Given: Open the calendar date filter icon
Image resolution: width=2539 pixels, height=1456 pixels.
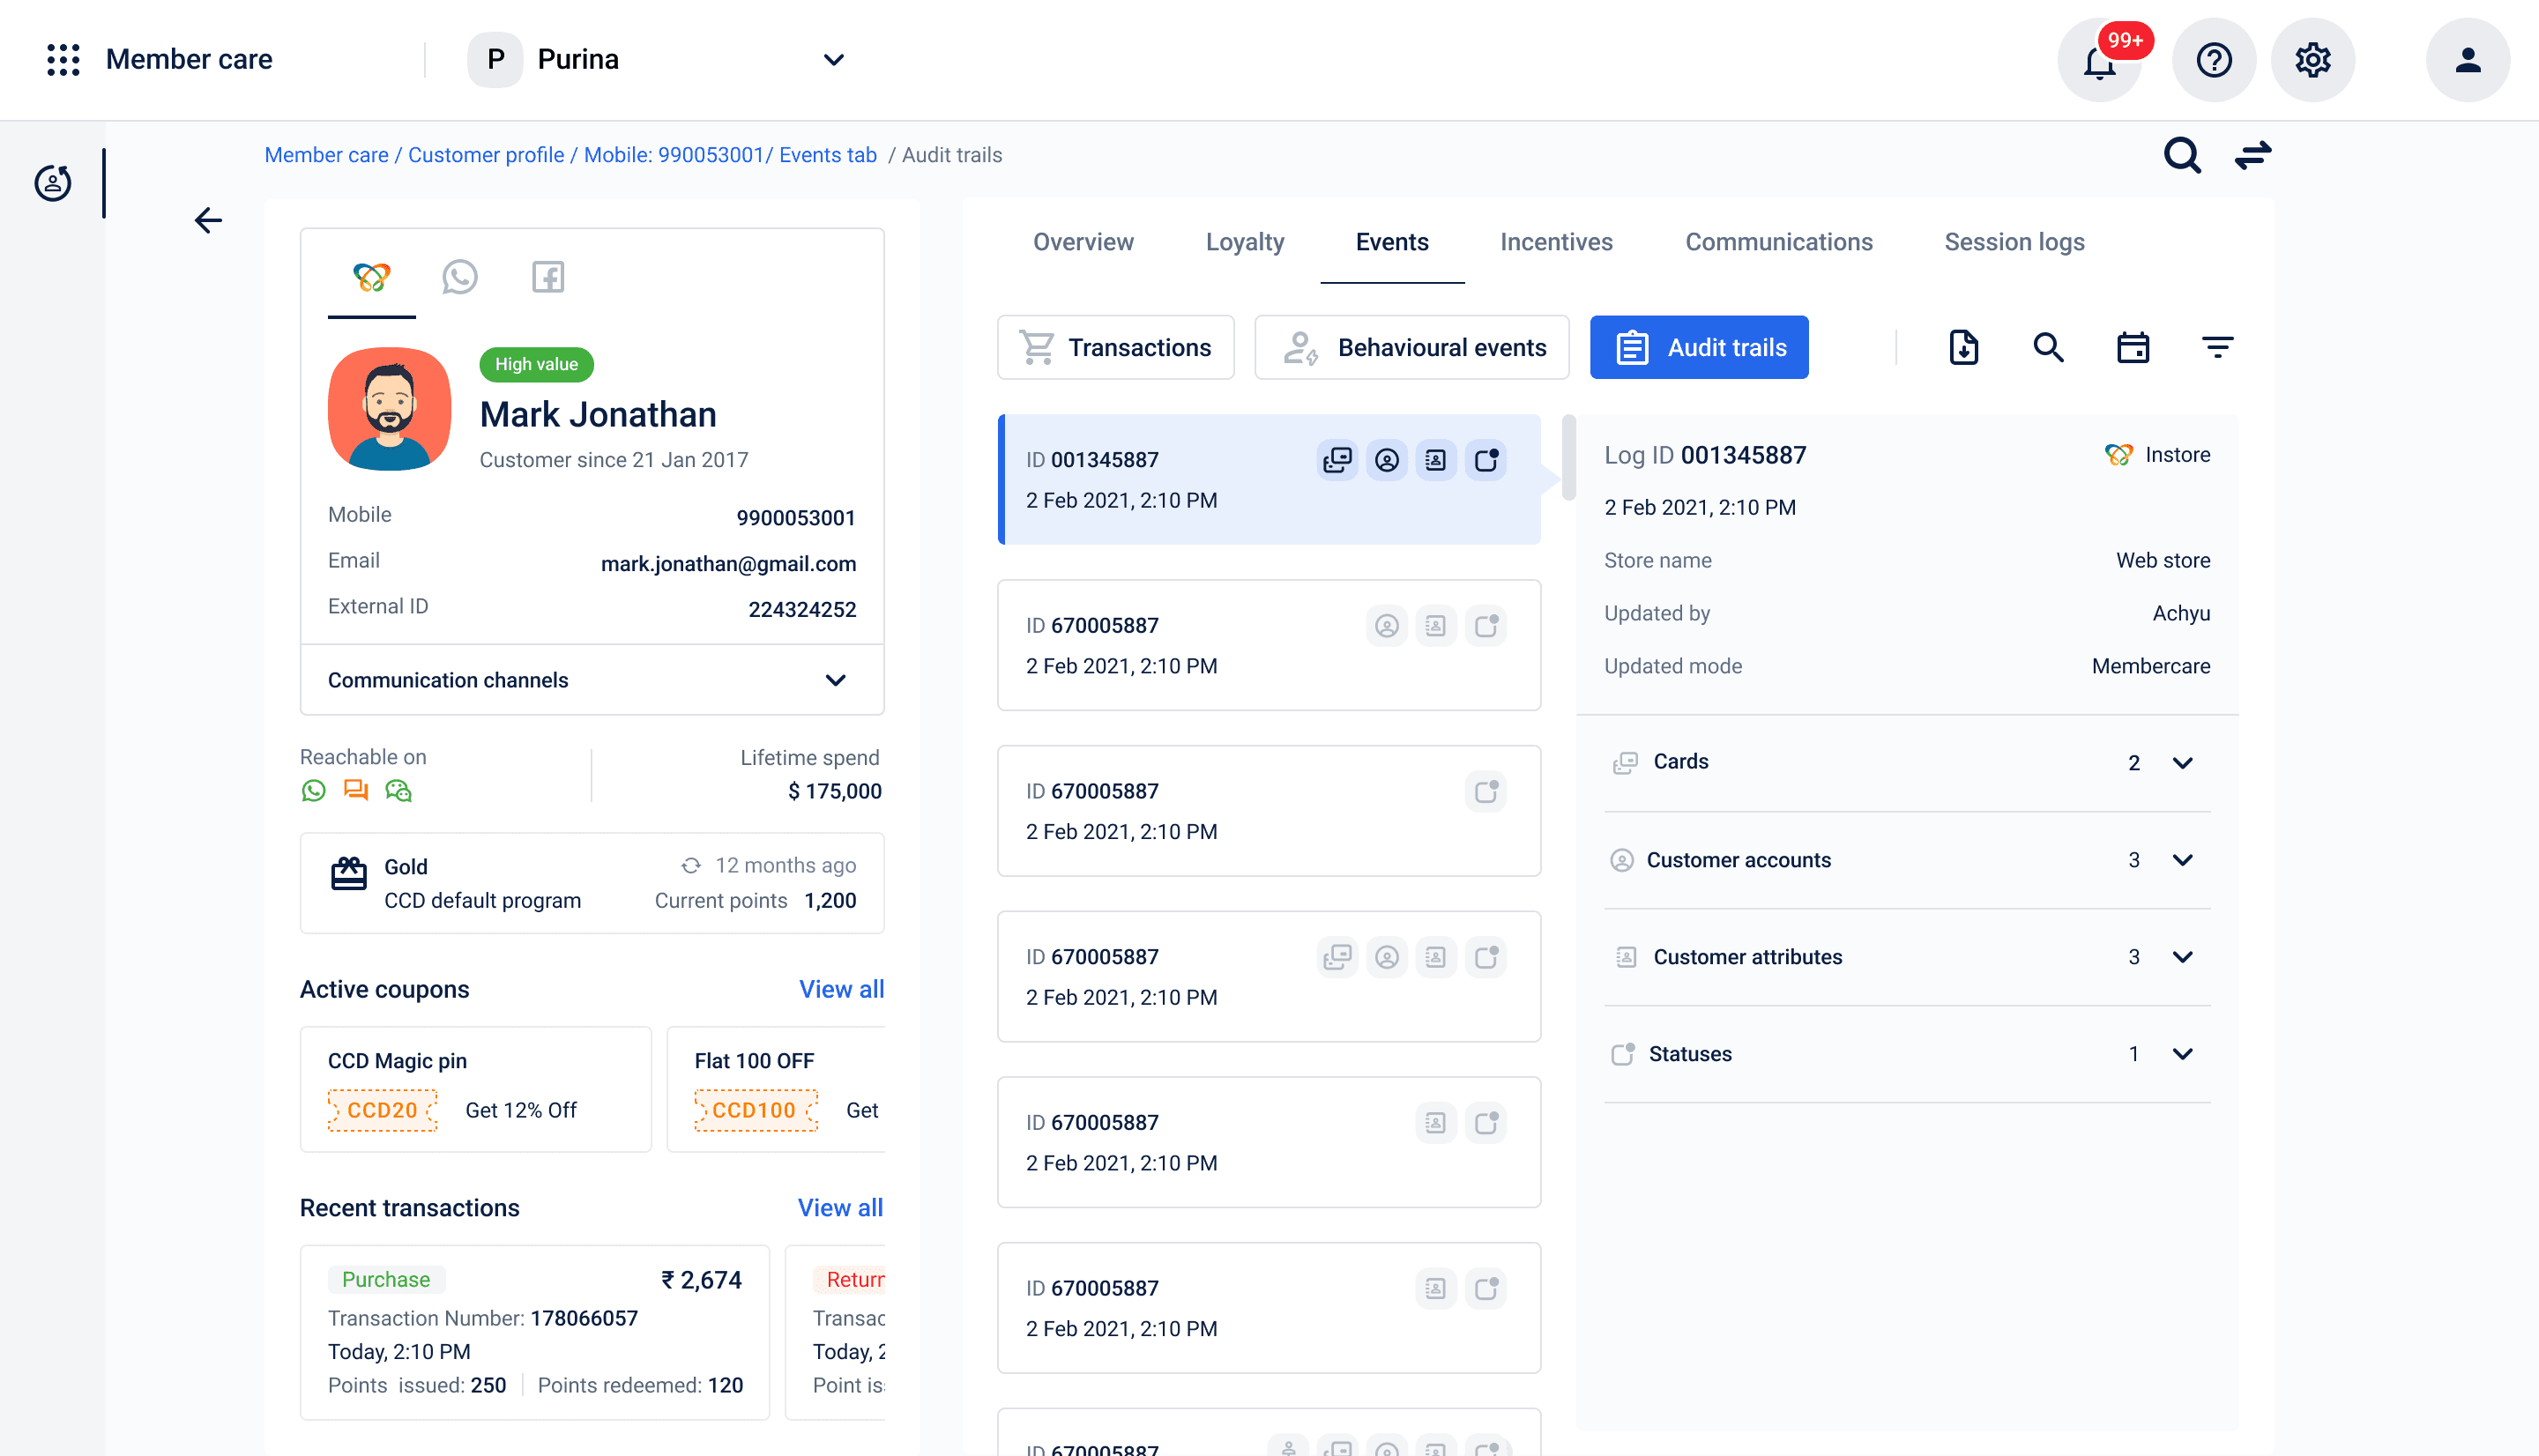Looking at the screenshot, I should [x=2132, y=347].
